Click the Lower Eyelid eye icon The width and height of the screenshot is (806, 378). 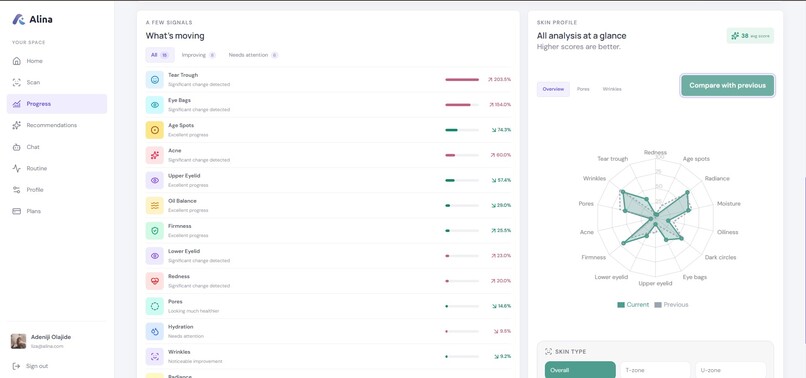155,256
